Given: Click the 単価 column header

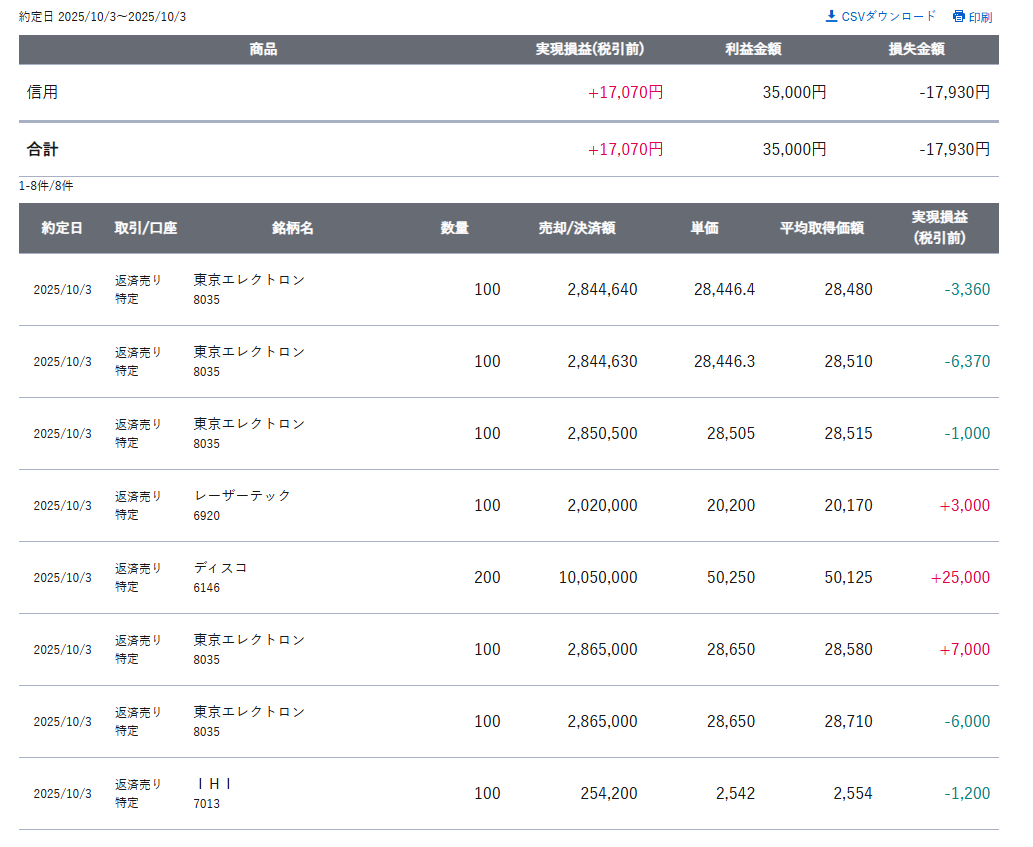Looking at the screenshot, I should (704, 228).
